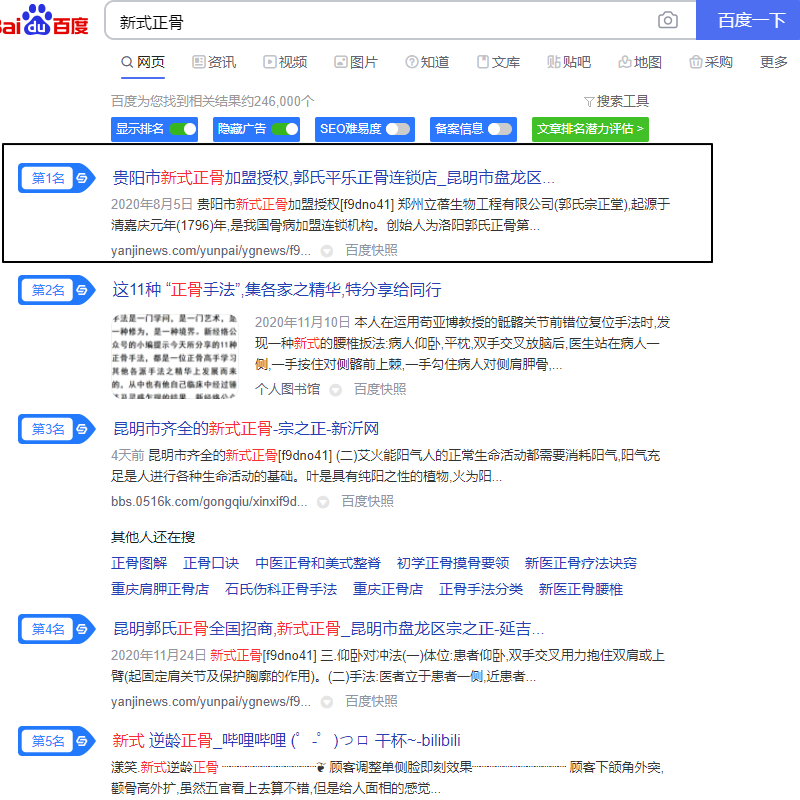Open 百度快照 of bbs.0516k.com result

(x=367, y=502)
